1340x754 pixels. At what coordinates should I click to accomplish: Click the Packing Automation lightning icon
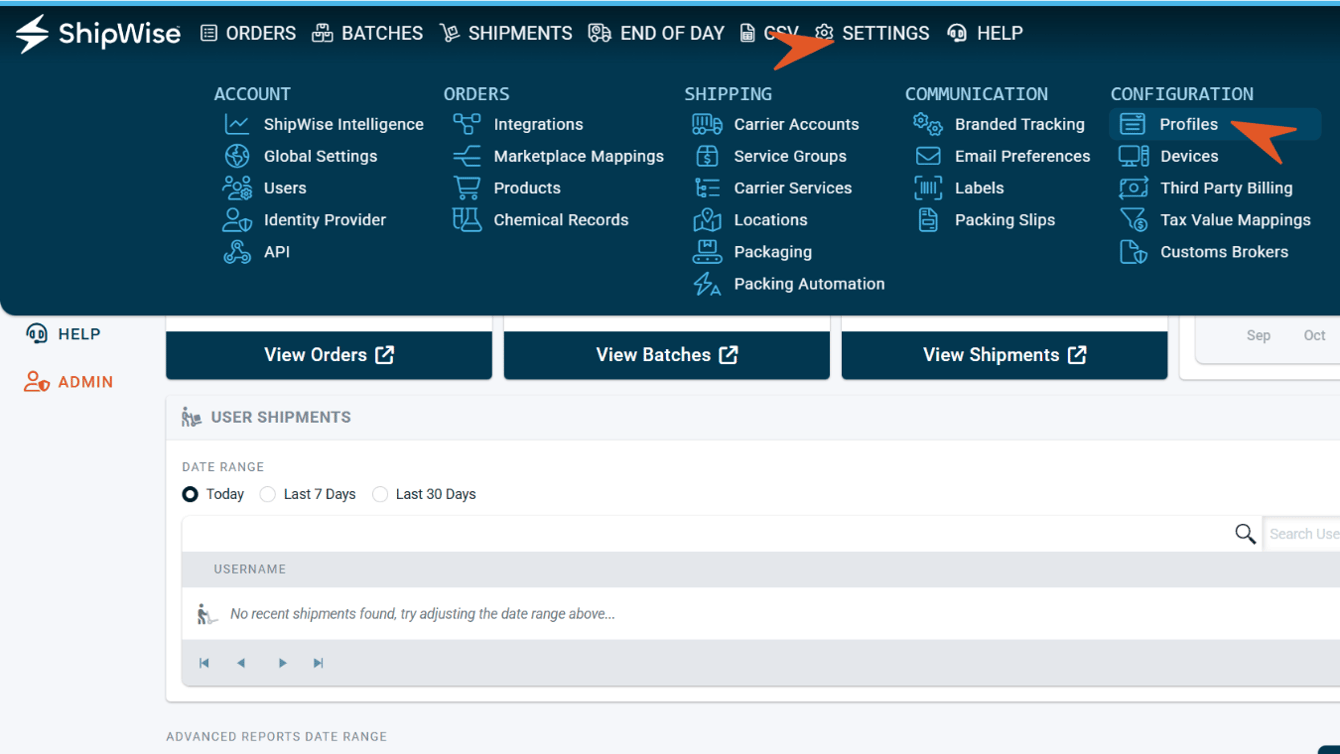[x=707, y=284]
